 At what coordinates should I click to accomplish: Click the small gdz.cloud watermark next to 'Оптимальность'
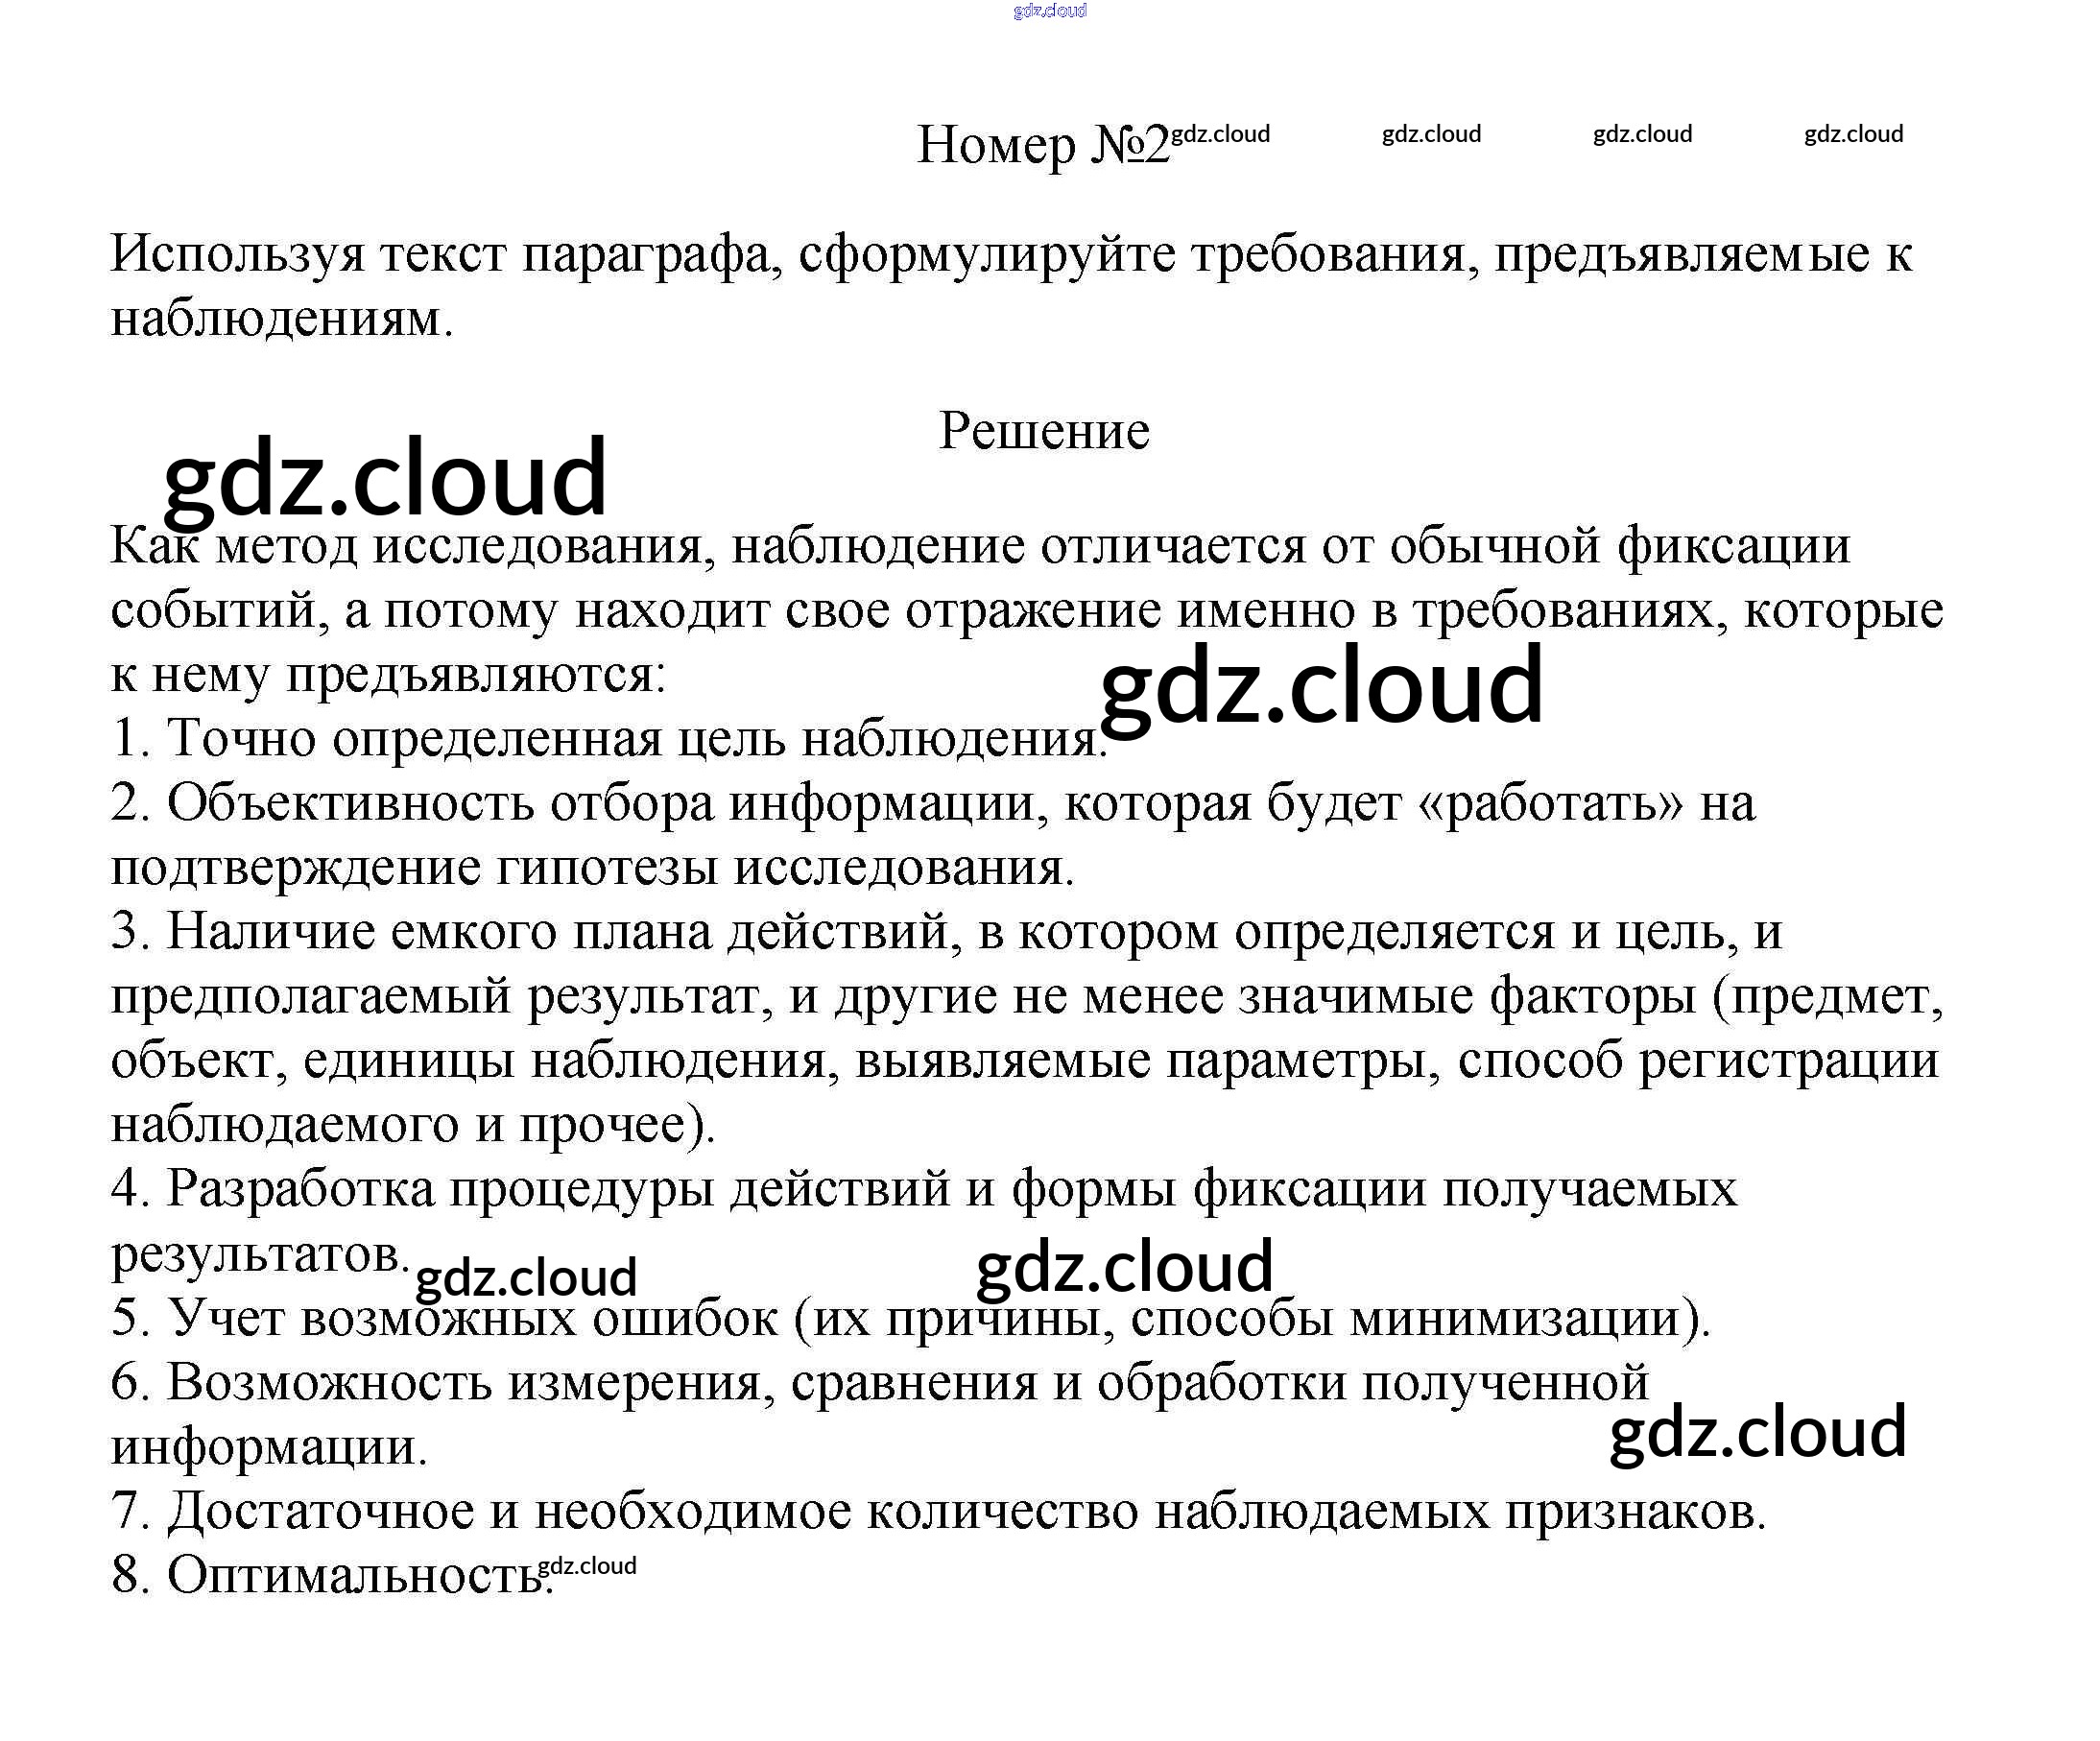[x=587, y=1566]
